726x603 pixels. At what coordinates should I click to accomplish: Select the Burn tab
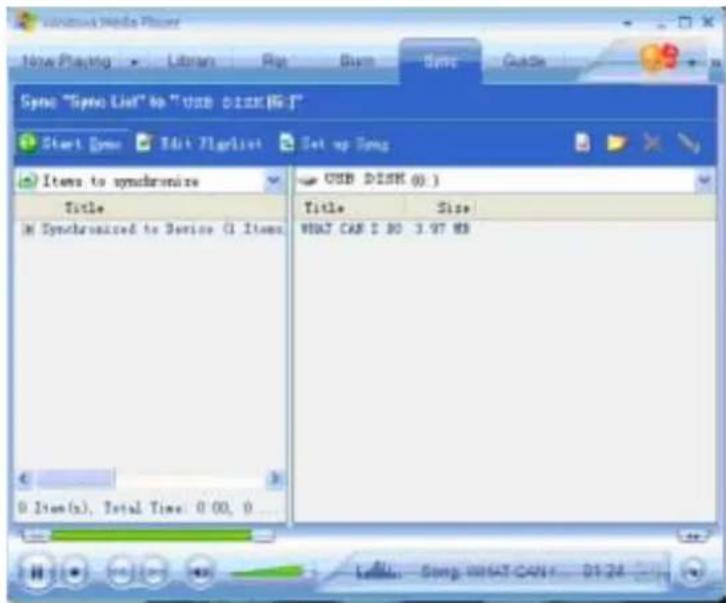[357, 61]
